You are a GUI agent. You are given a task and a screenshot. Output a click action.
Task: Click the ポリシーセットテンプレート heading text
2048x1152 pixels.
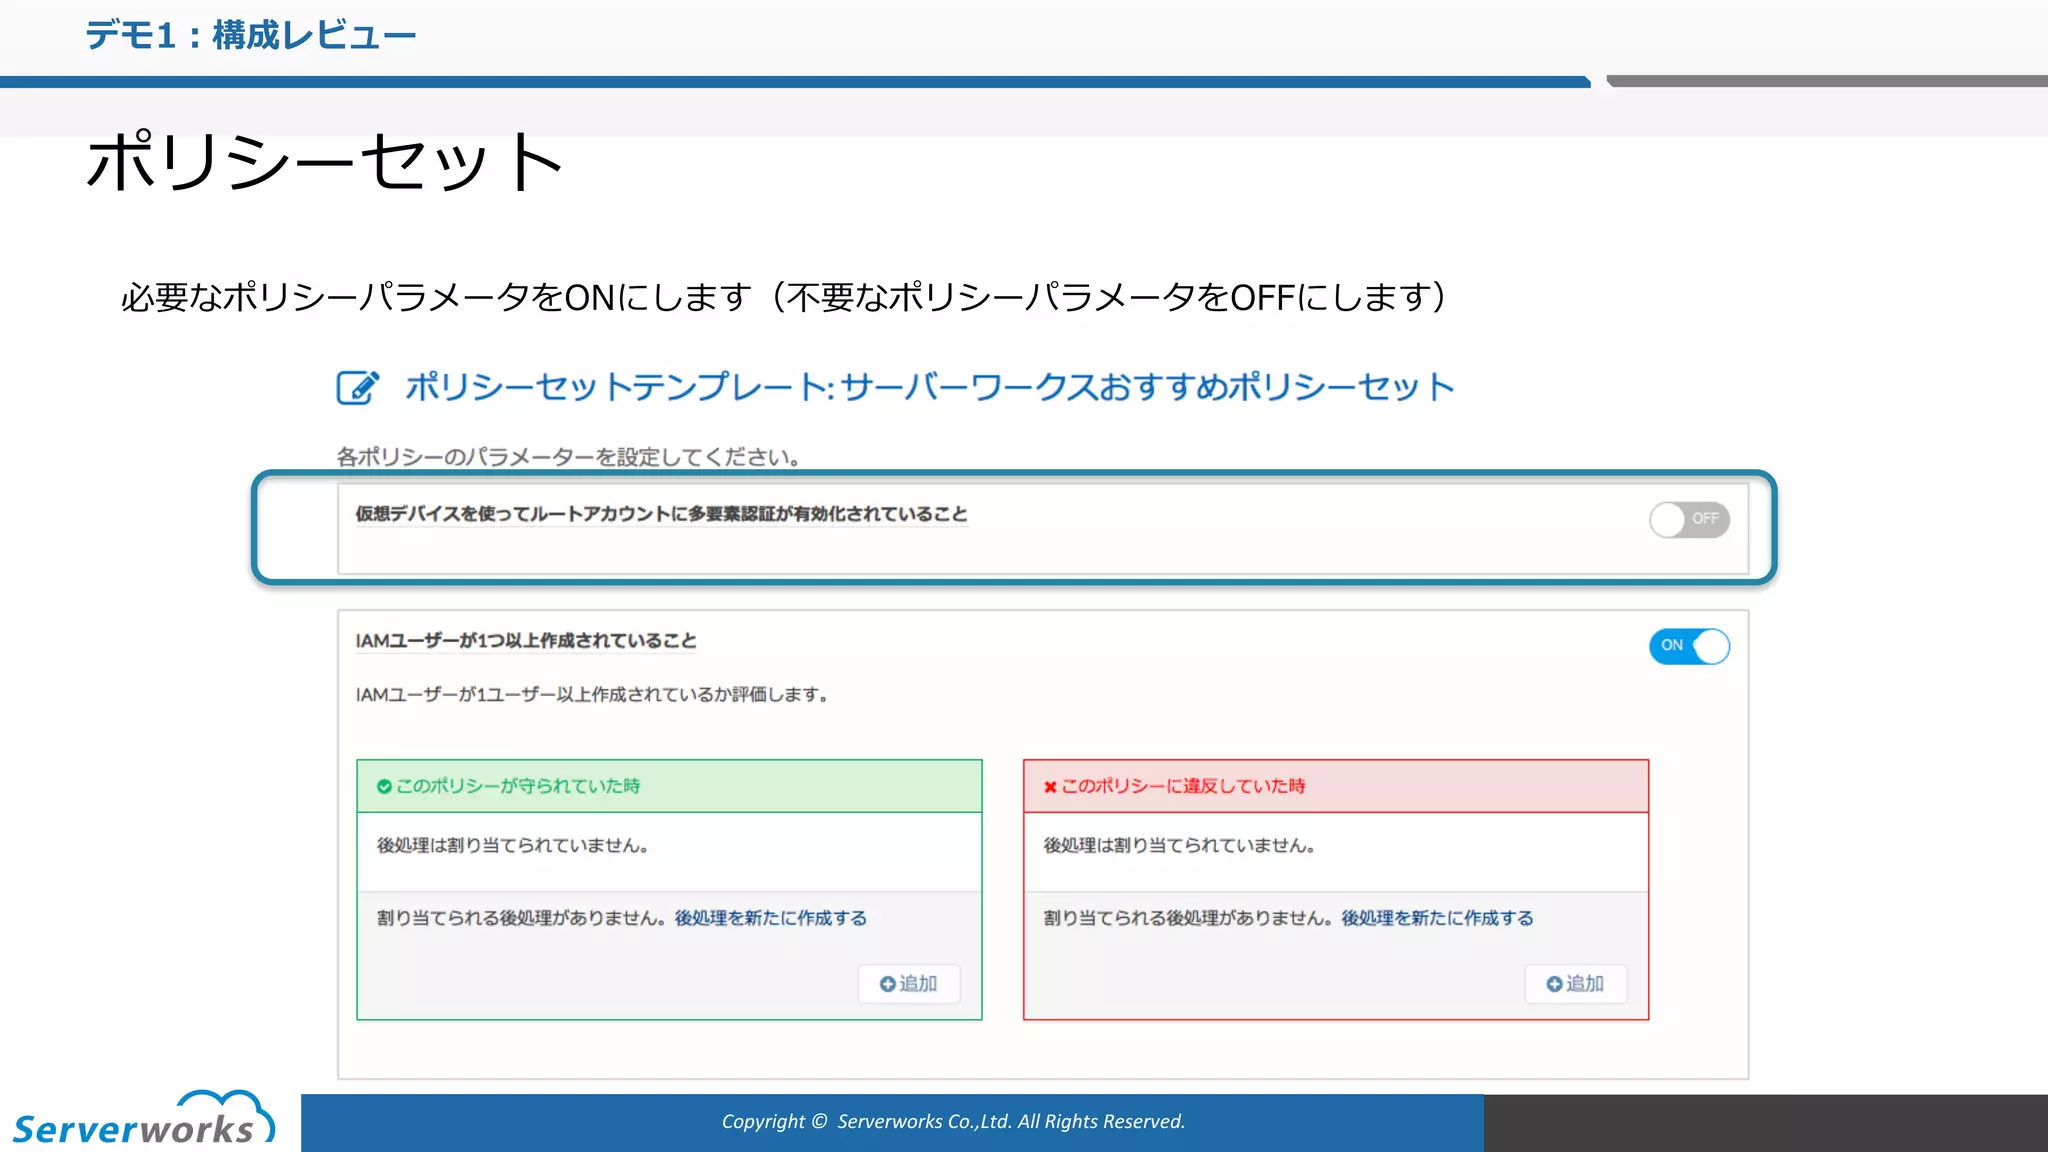(x=929, y=387)
